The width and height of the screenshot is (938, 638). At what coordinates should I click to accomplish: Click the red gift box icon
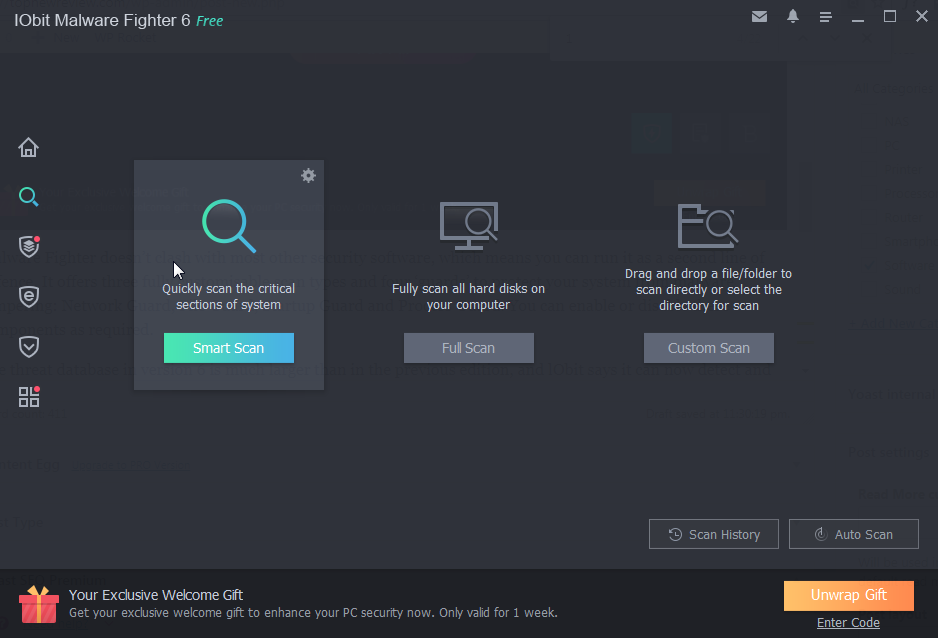click(x=39, y=604)
